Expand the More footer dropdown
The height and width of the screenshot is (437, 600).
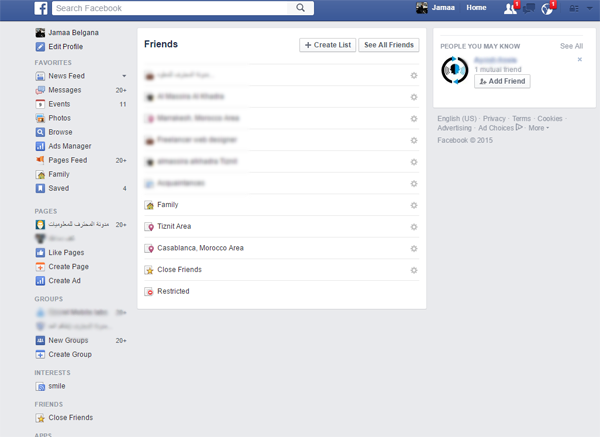pyautogui.click(x=538, y=128)
